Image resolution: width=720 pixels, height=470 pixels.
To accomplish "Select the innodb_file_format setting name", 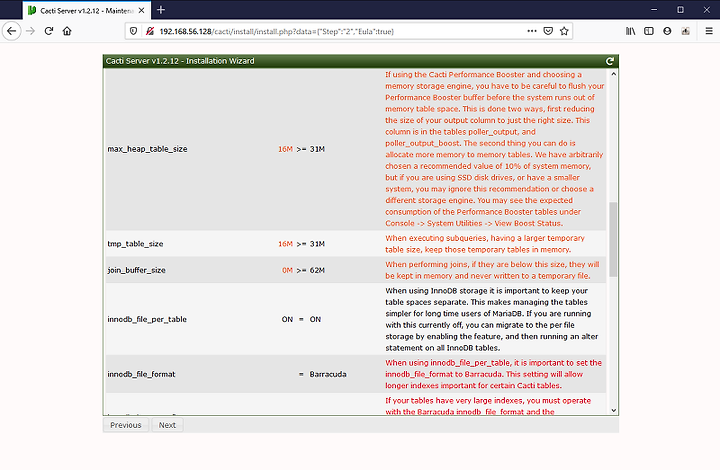I will click(x=141, y=375).
